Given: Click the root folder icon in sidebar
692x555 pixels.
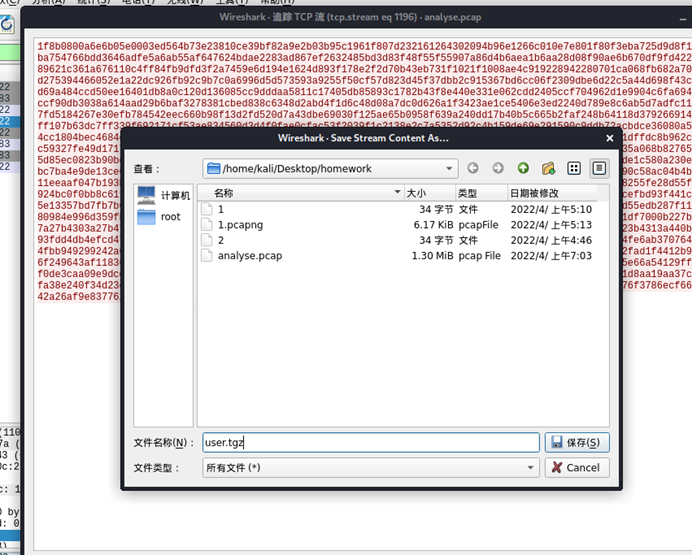Looking at the screenshot, I should coord(146,217).
